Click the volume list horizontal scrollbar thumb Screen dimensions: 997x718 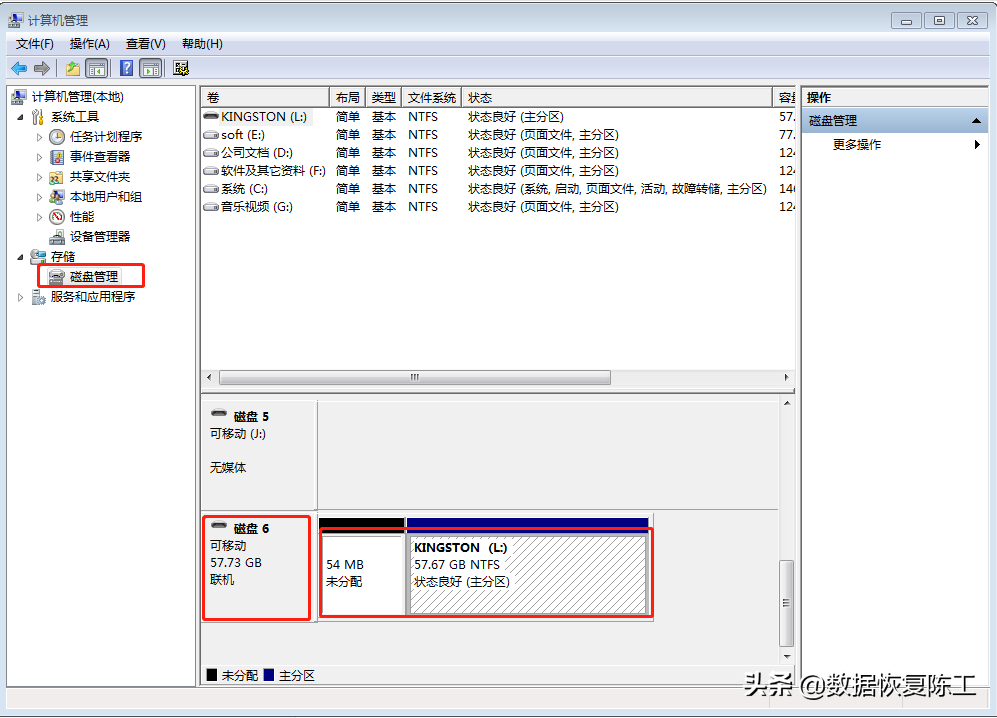click(x=415, y=378)
